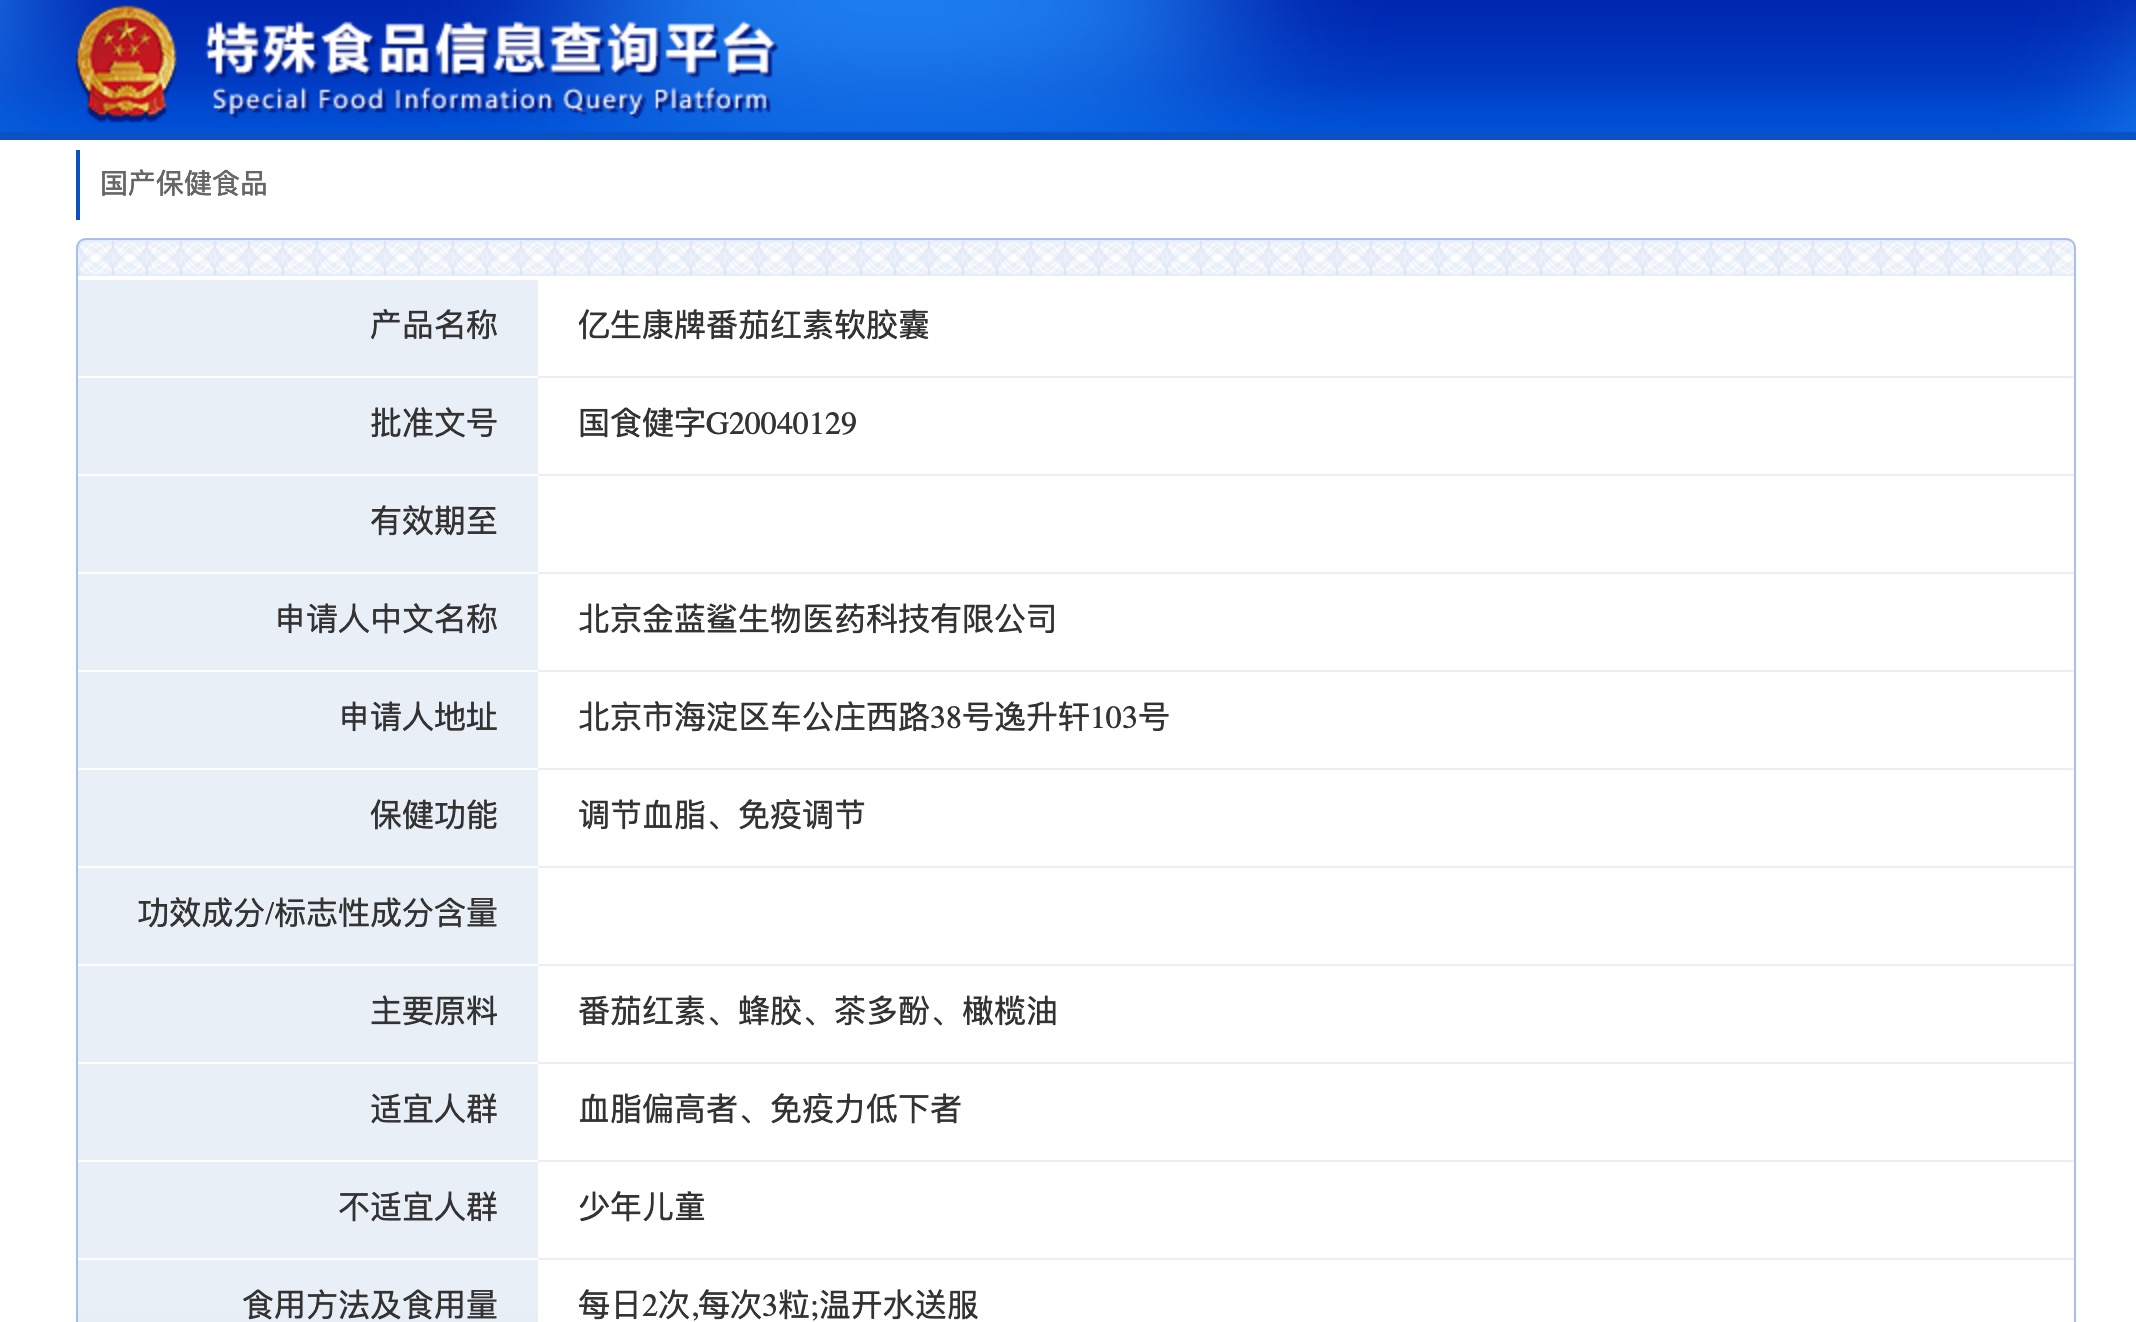
Task: Select the 国产保健食品 section heading
Action: coord(183,184)
